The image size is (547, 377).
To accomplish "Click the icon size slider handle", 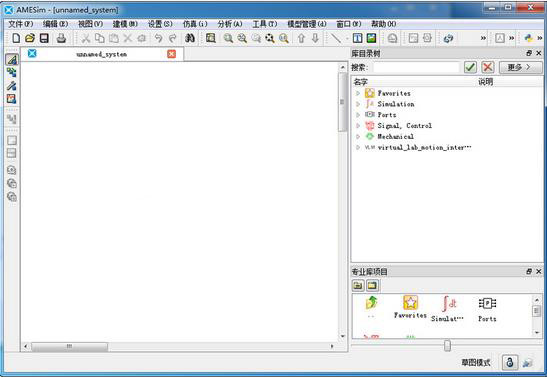I will (447, 346).
